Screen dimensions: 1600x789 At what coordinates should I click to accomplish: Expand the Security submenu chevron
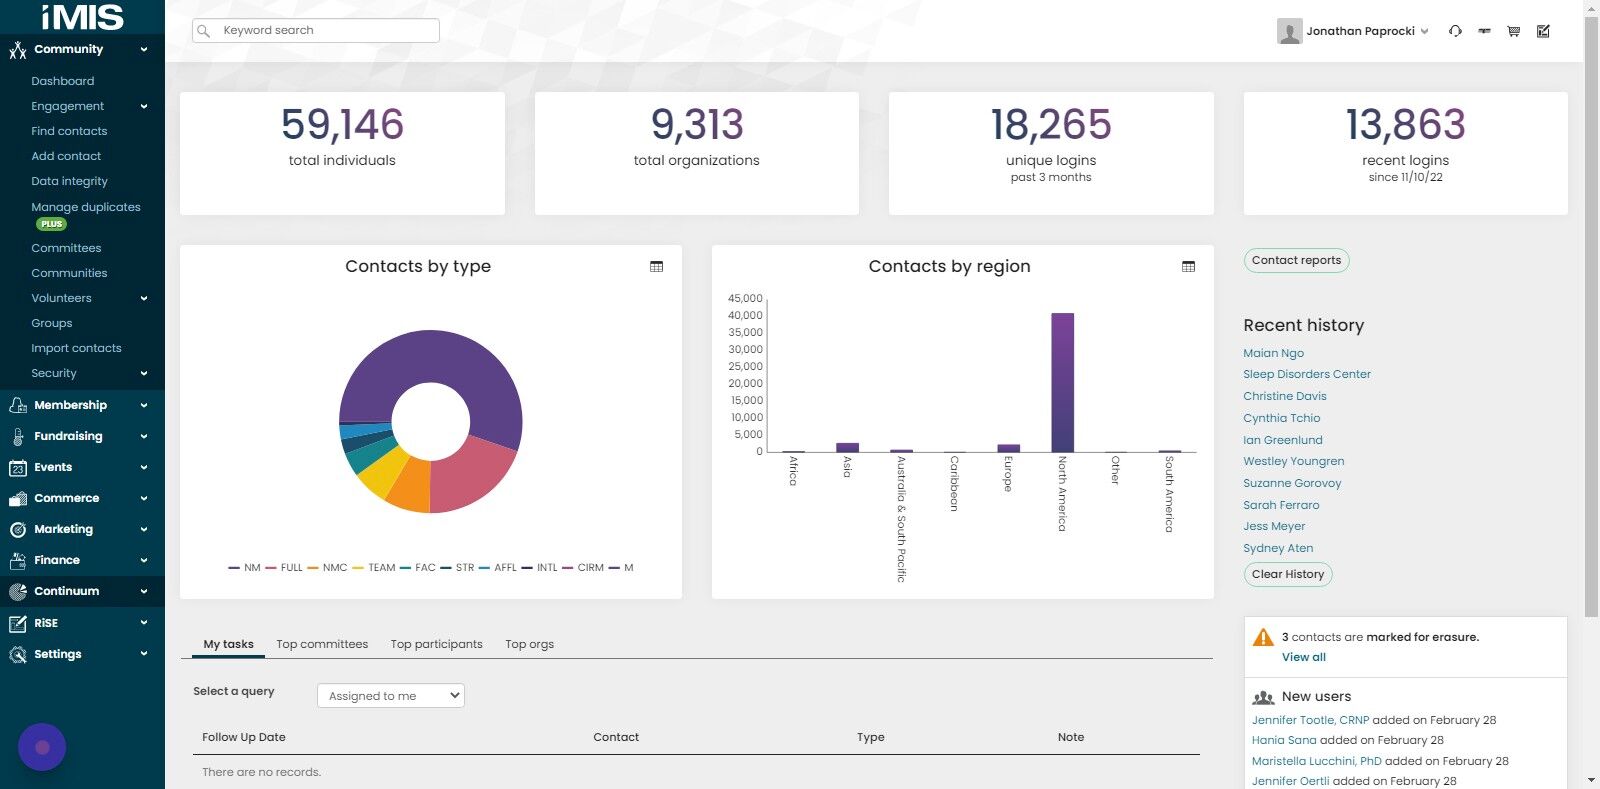(x=144, y=373)
